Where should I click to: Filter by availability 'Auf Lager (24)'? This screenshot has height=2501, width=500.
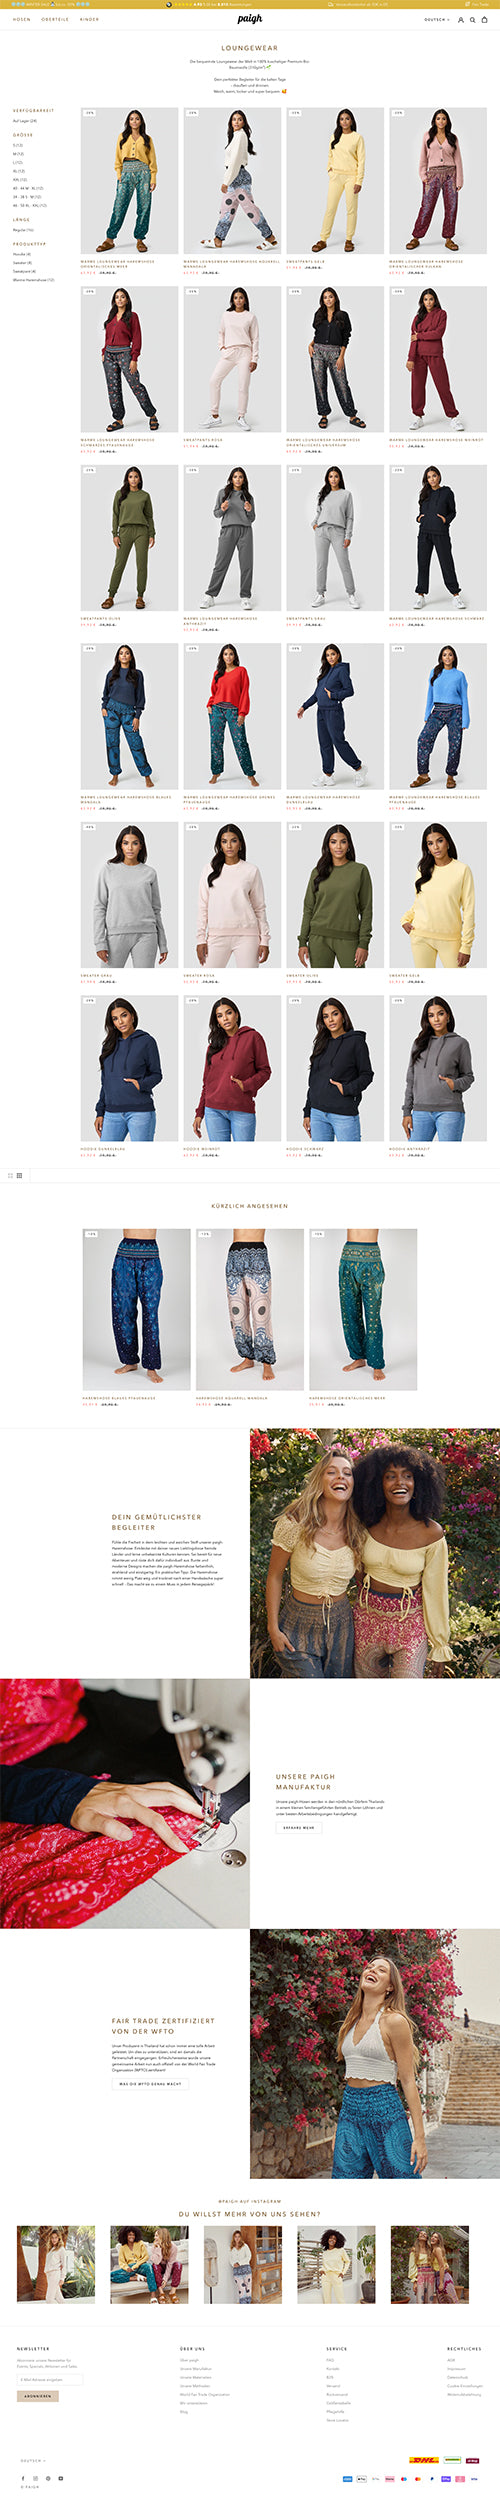point(25,120)
